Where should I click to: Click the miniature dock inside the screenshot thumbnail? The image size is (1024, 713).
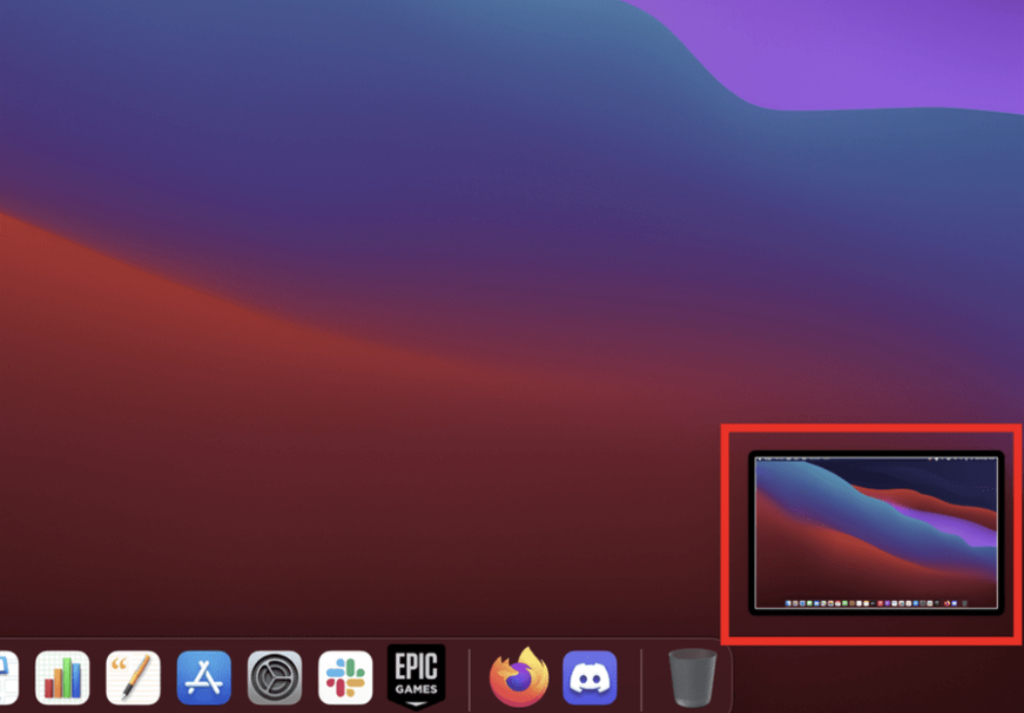876,604
